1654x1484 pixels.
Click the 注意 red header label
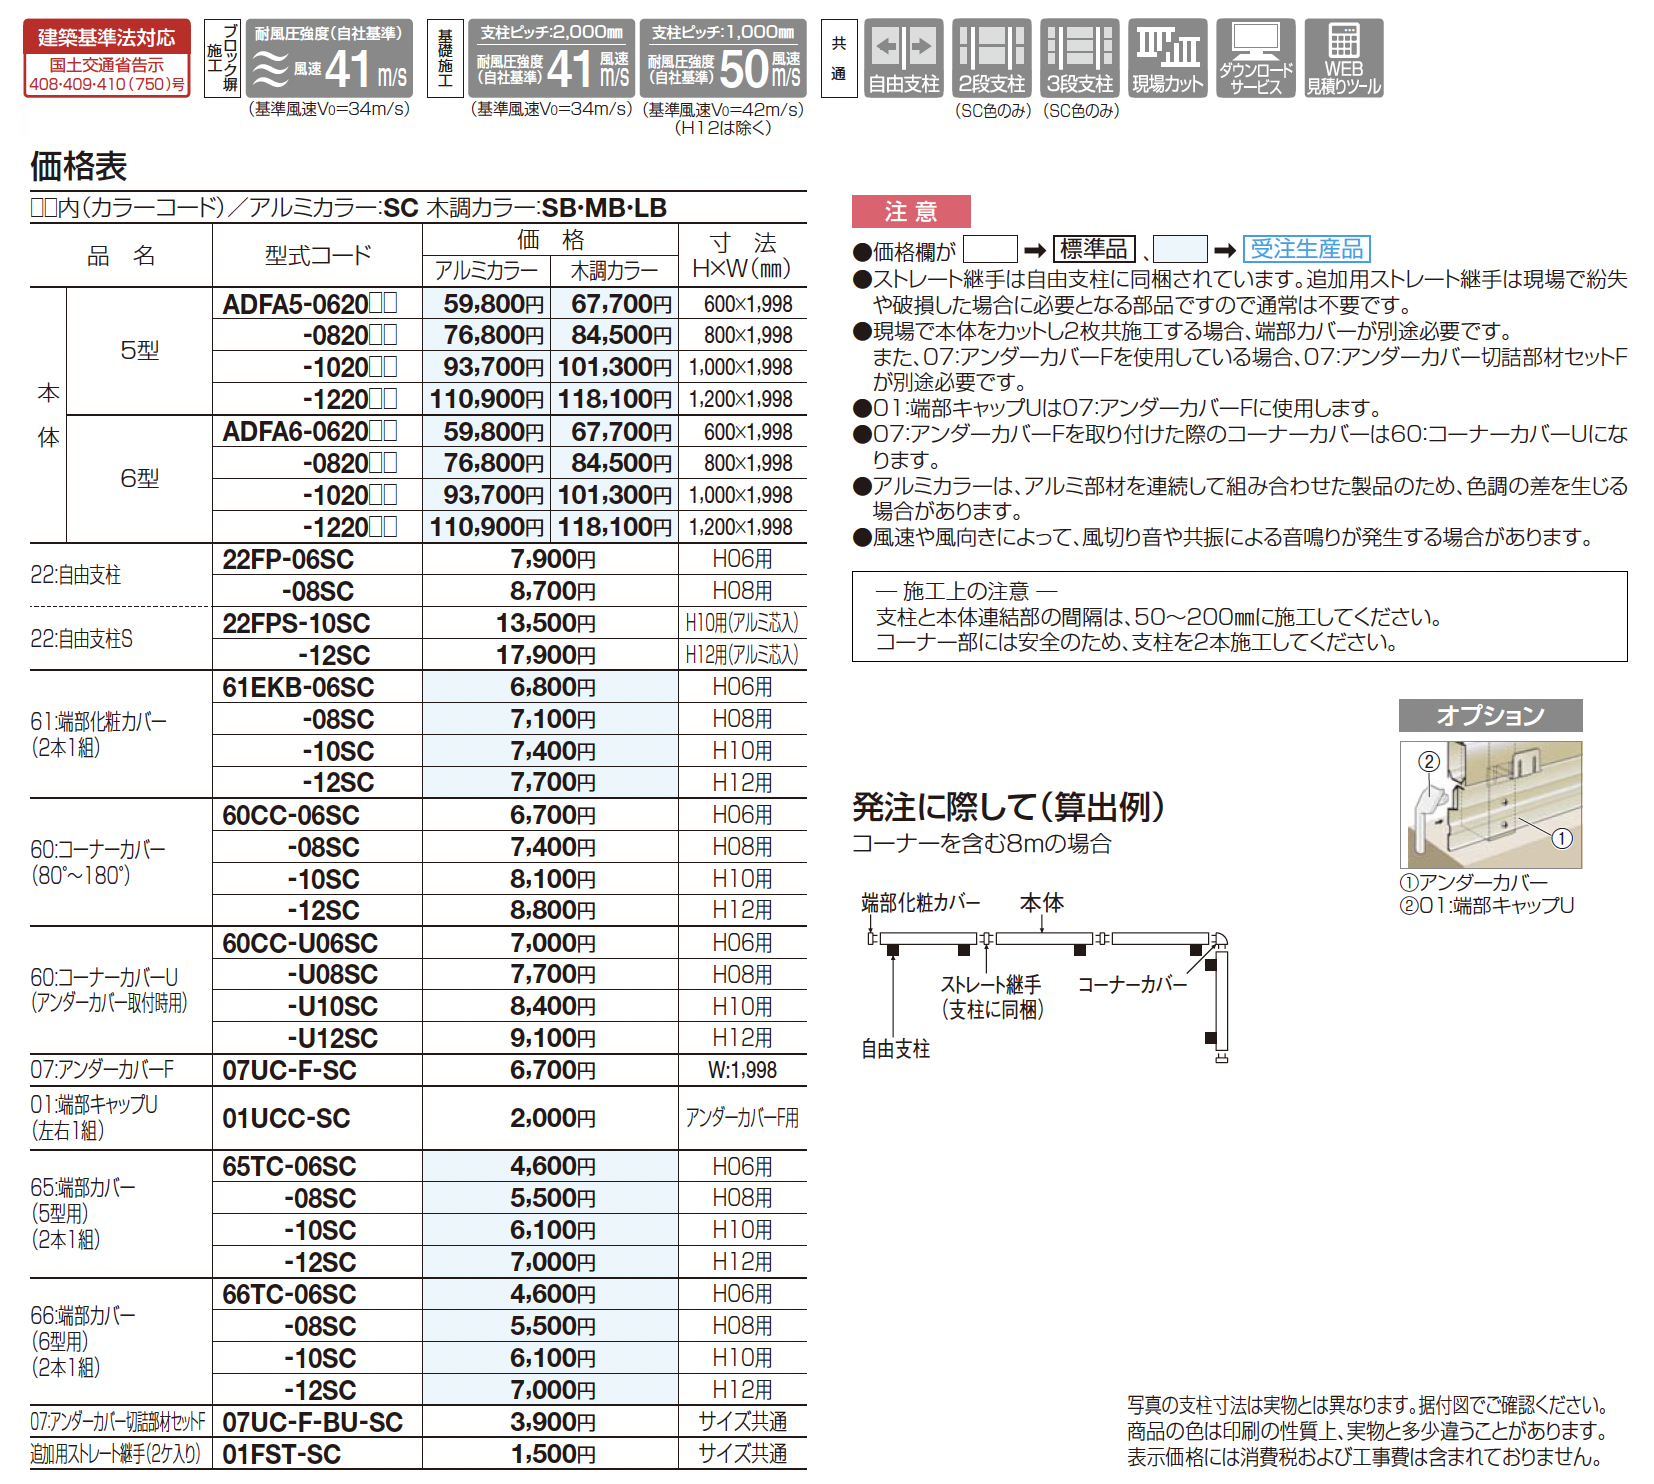[910, 212]
